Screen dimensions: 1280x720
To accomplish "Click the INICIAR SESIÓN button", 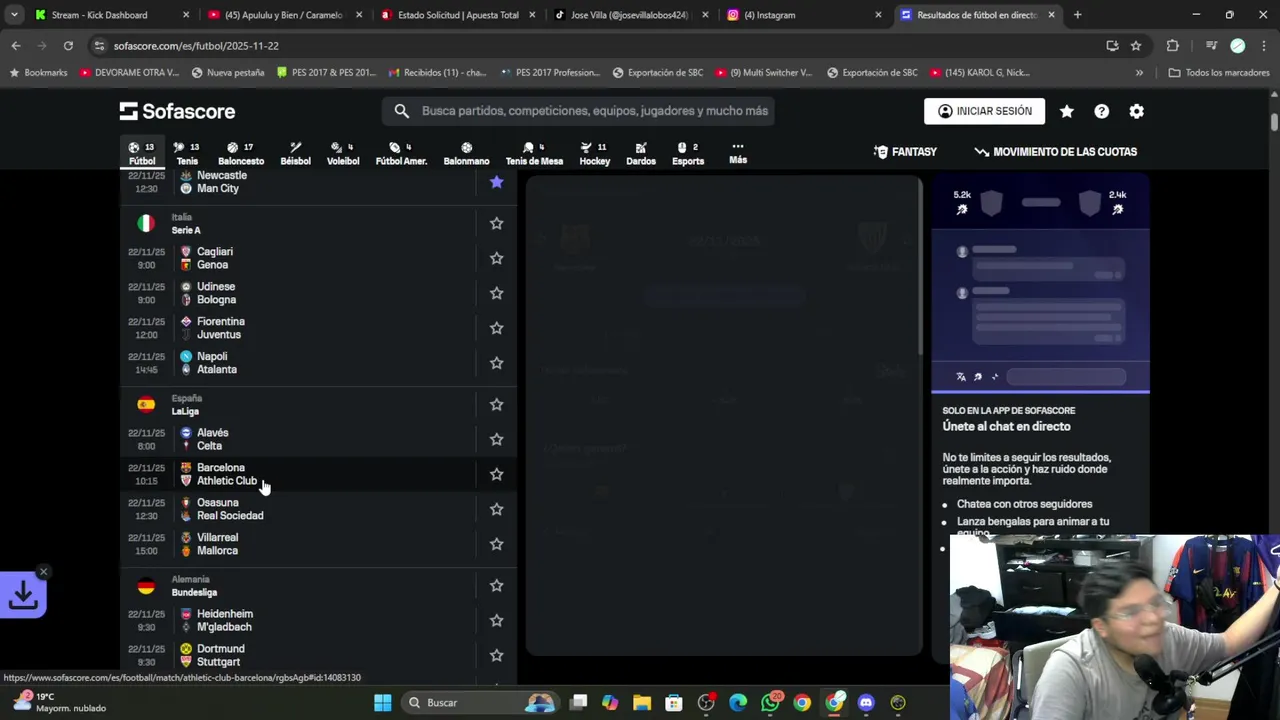I will [984, 111].
